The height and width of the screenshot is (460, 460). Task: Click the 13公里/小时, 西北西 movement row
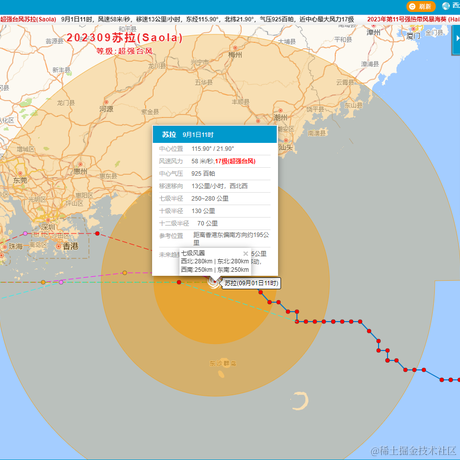point(215,186)
